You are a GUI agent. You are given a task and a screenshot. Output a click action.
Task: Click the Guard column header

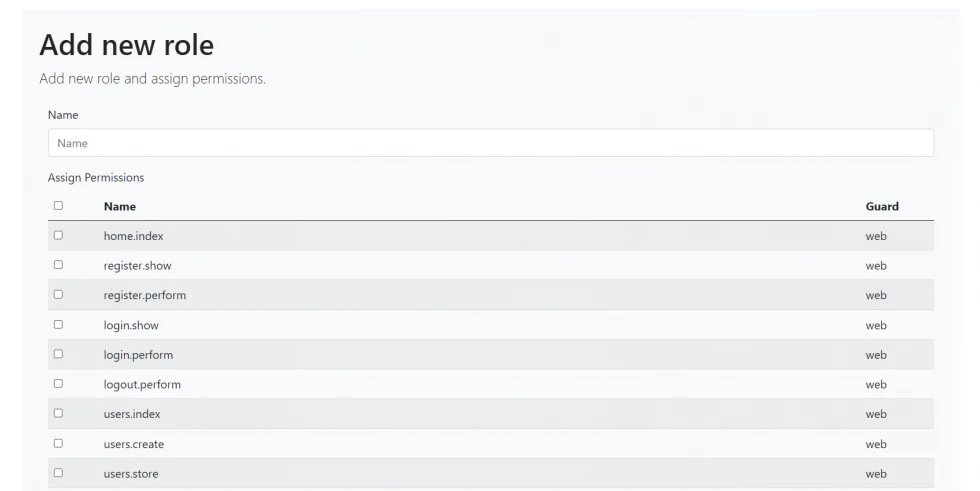(882, 207)
